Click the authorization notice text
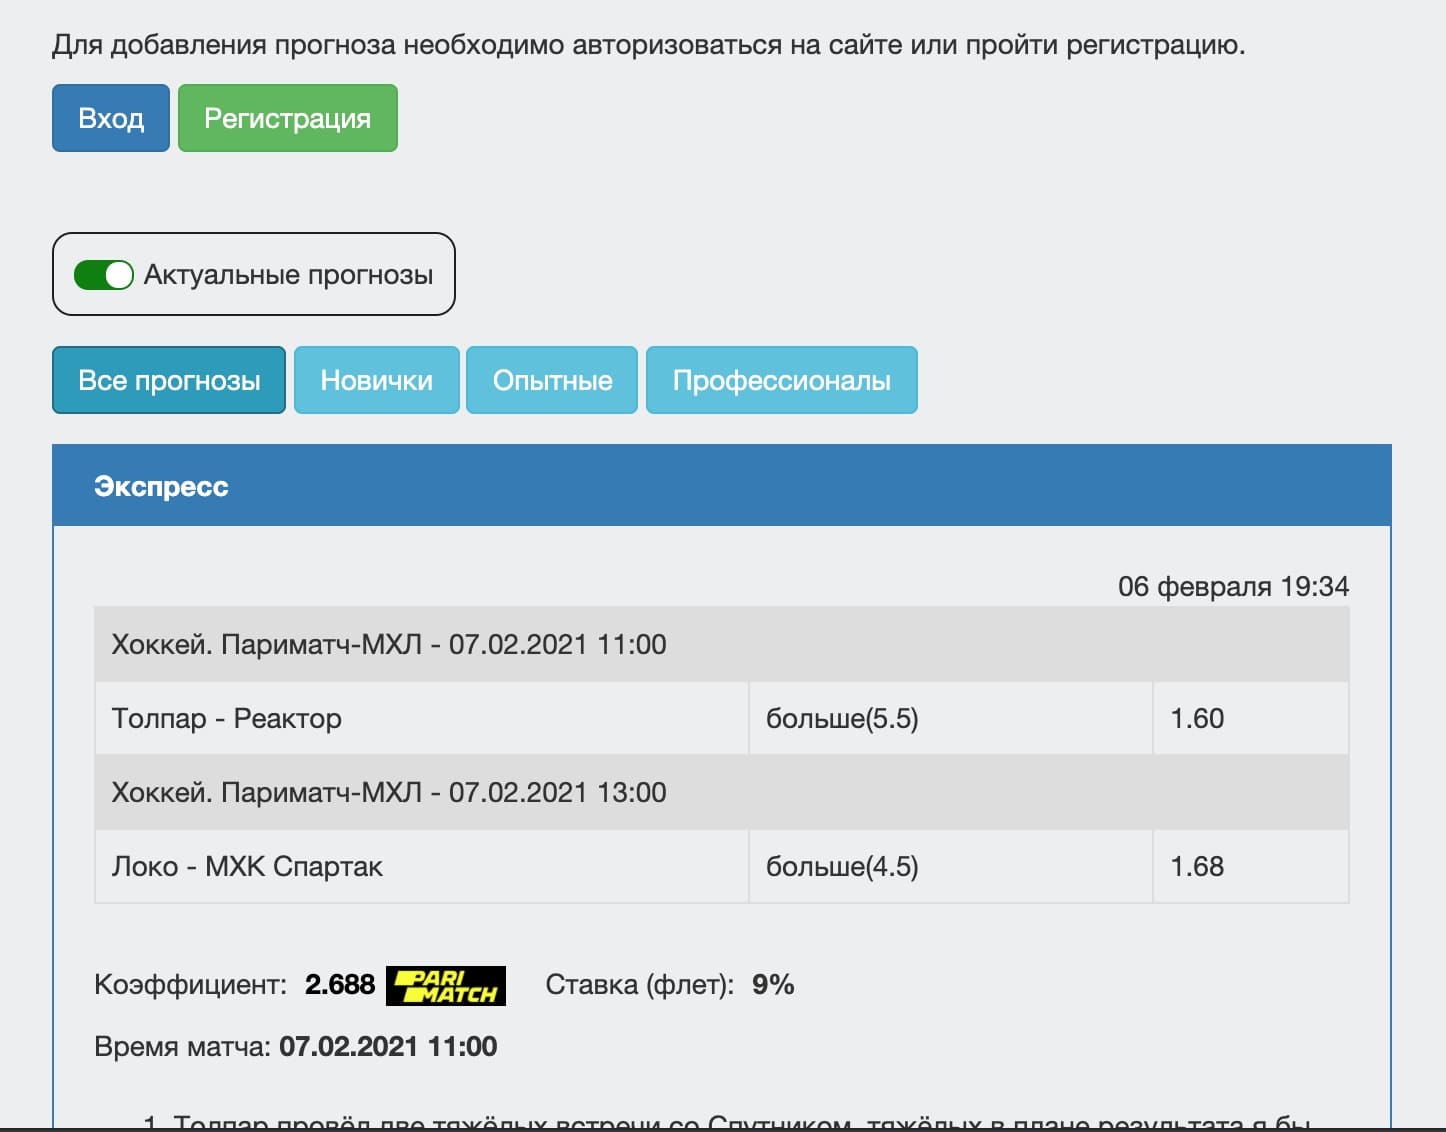The image size is (1446, 1132). tap(649, 45)
